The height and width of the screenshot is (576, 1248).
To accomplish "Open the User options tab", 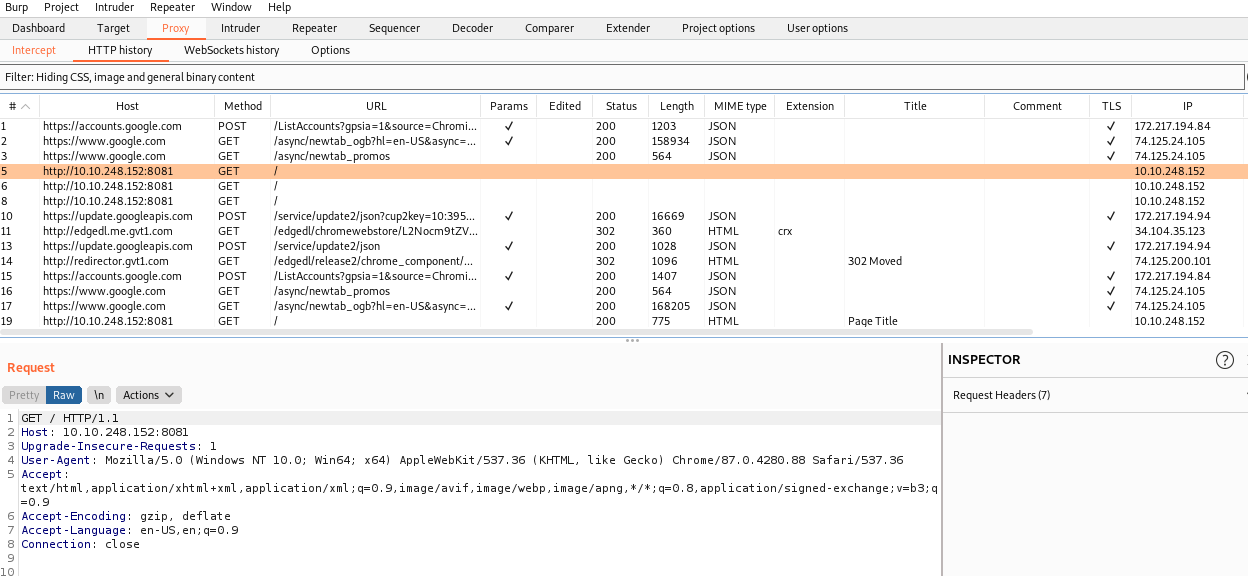I will pyautogui.click(x=817, y=28).
